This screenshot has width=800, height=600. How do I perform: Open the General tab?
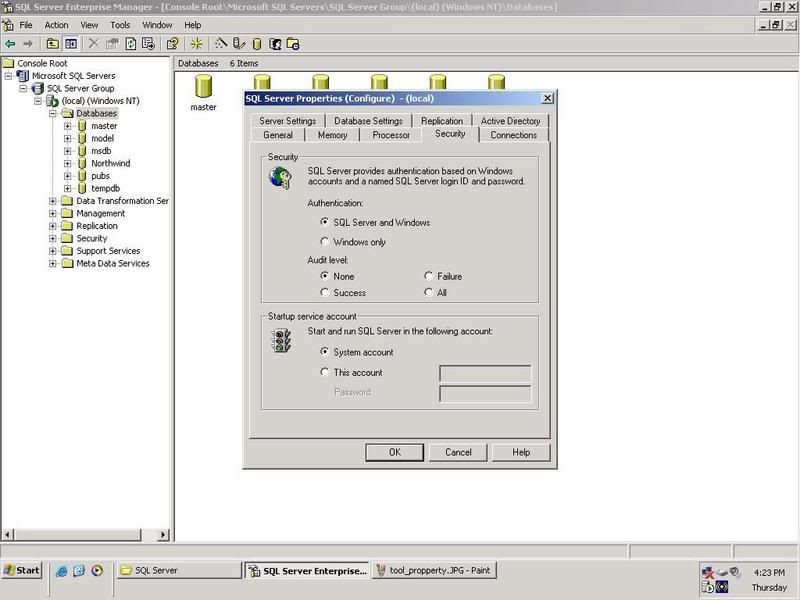coord(278,135)
